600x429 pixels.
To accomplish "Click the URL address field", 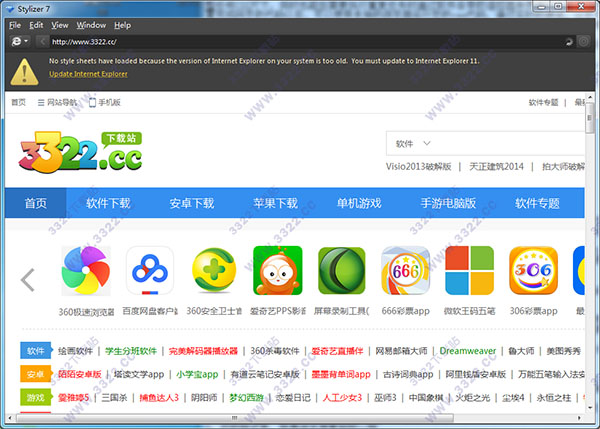I will 306,42.
